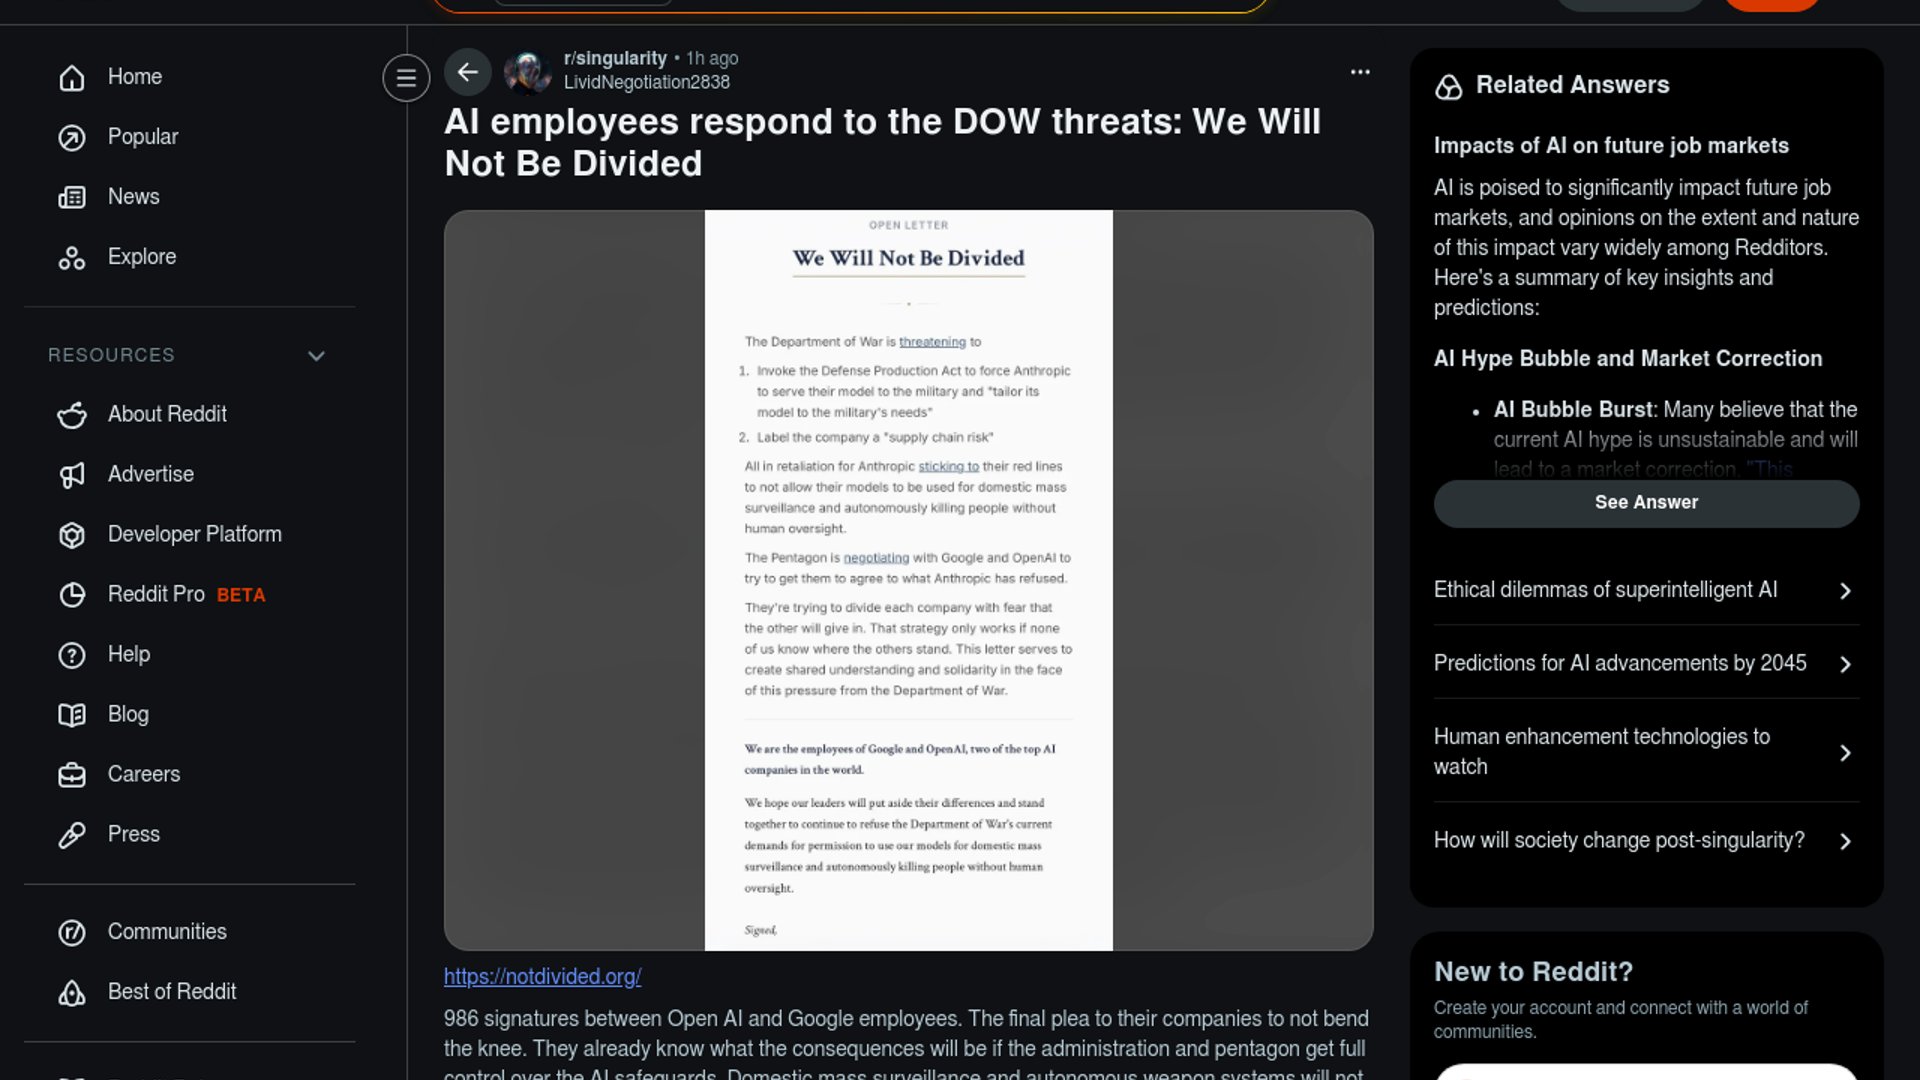The image size is (1920, 1080).
Task: Click the back arrow button on post
Action: pyautogui.click(x=468, y=72)
